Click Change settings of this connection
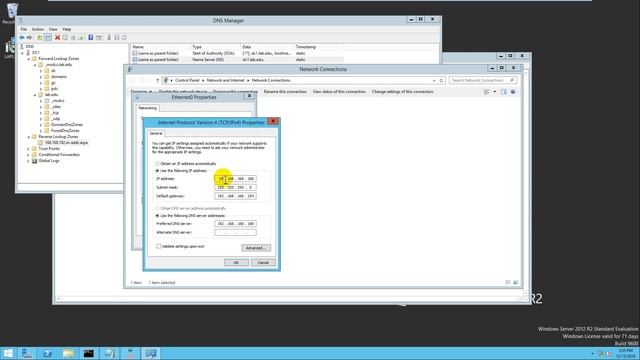 coord(402,92)
